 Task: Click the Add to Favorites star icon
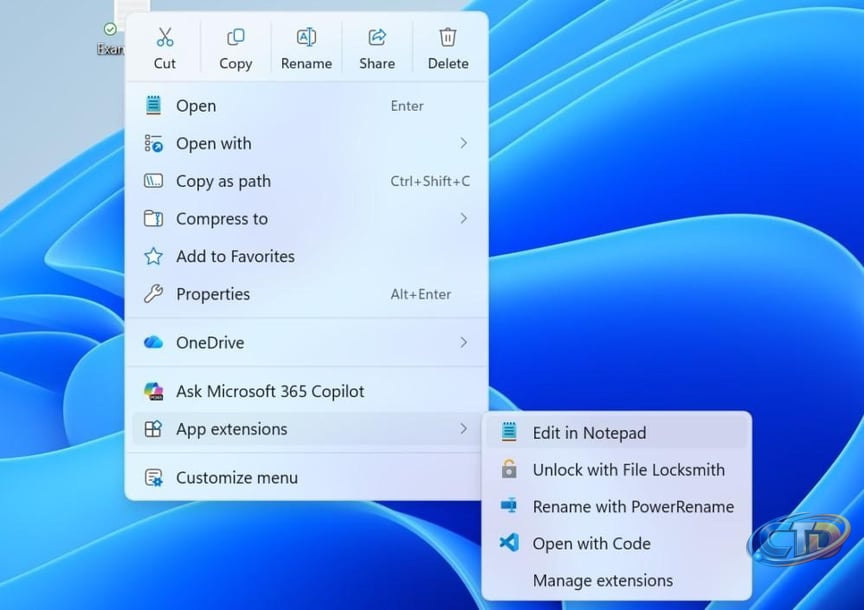(x=153, y=256)
